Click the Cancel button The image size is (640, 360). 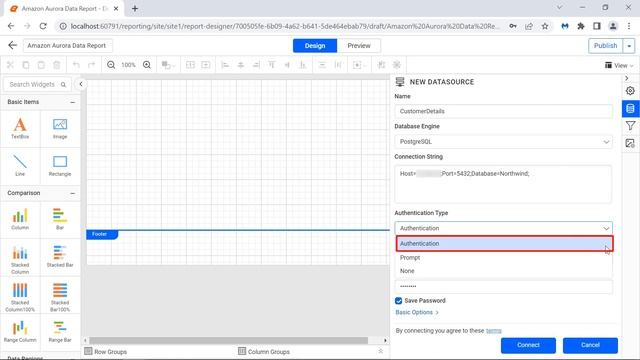click(590, 345)
